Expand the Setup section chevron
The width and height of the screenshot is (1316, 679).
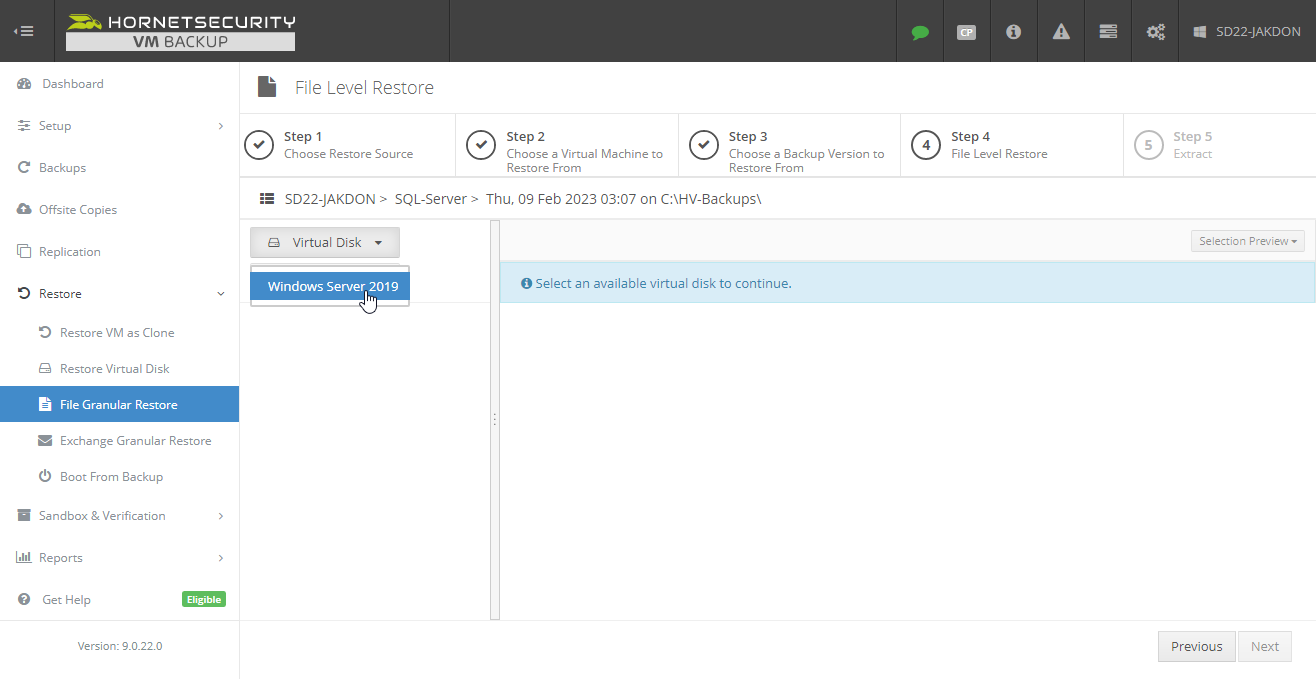click(220, 125)
